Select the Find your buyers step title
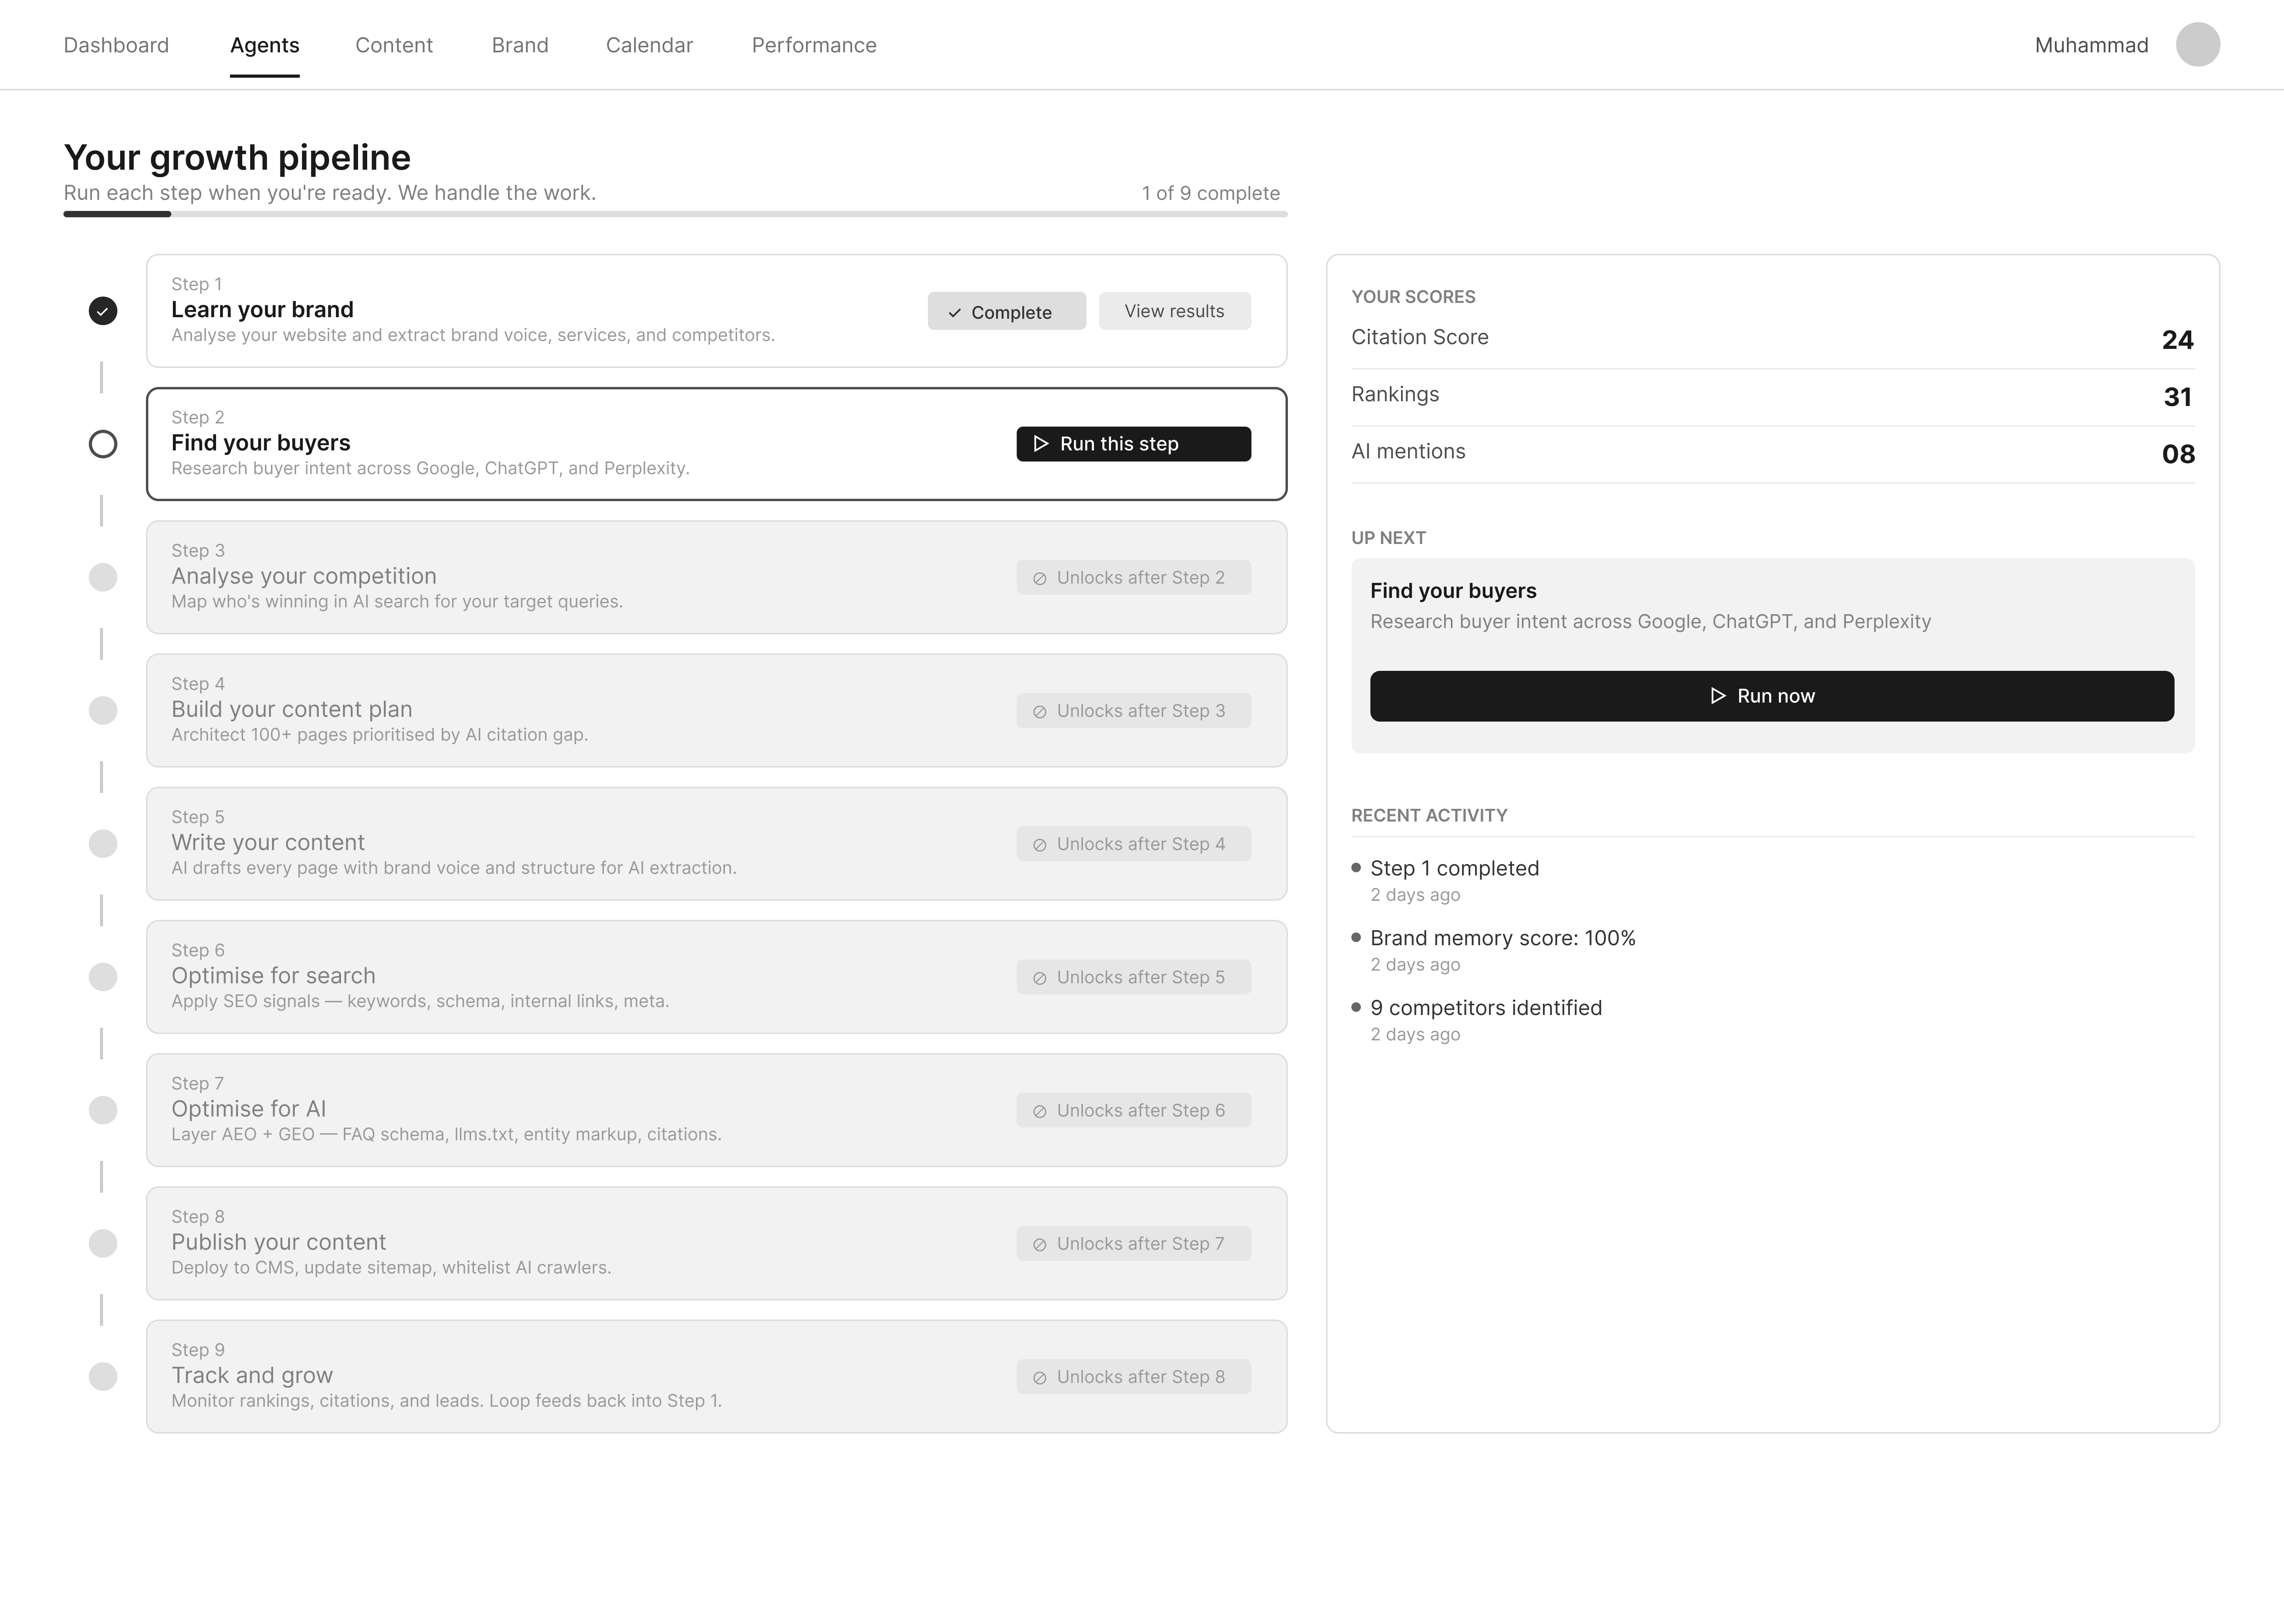Viewport: 2284px width, 1624px height. [x=260, y=442]
